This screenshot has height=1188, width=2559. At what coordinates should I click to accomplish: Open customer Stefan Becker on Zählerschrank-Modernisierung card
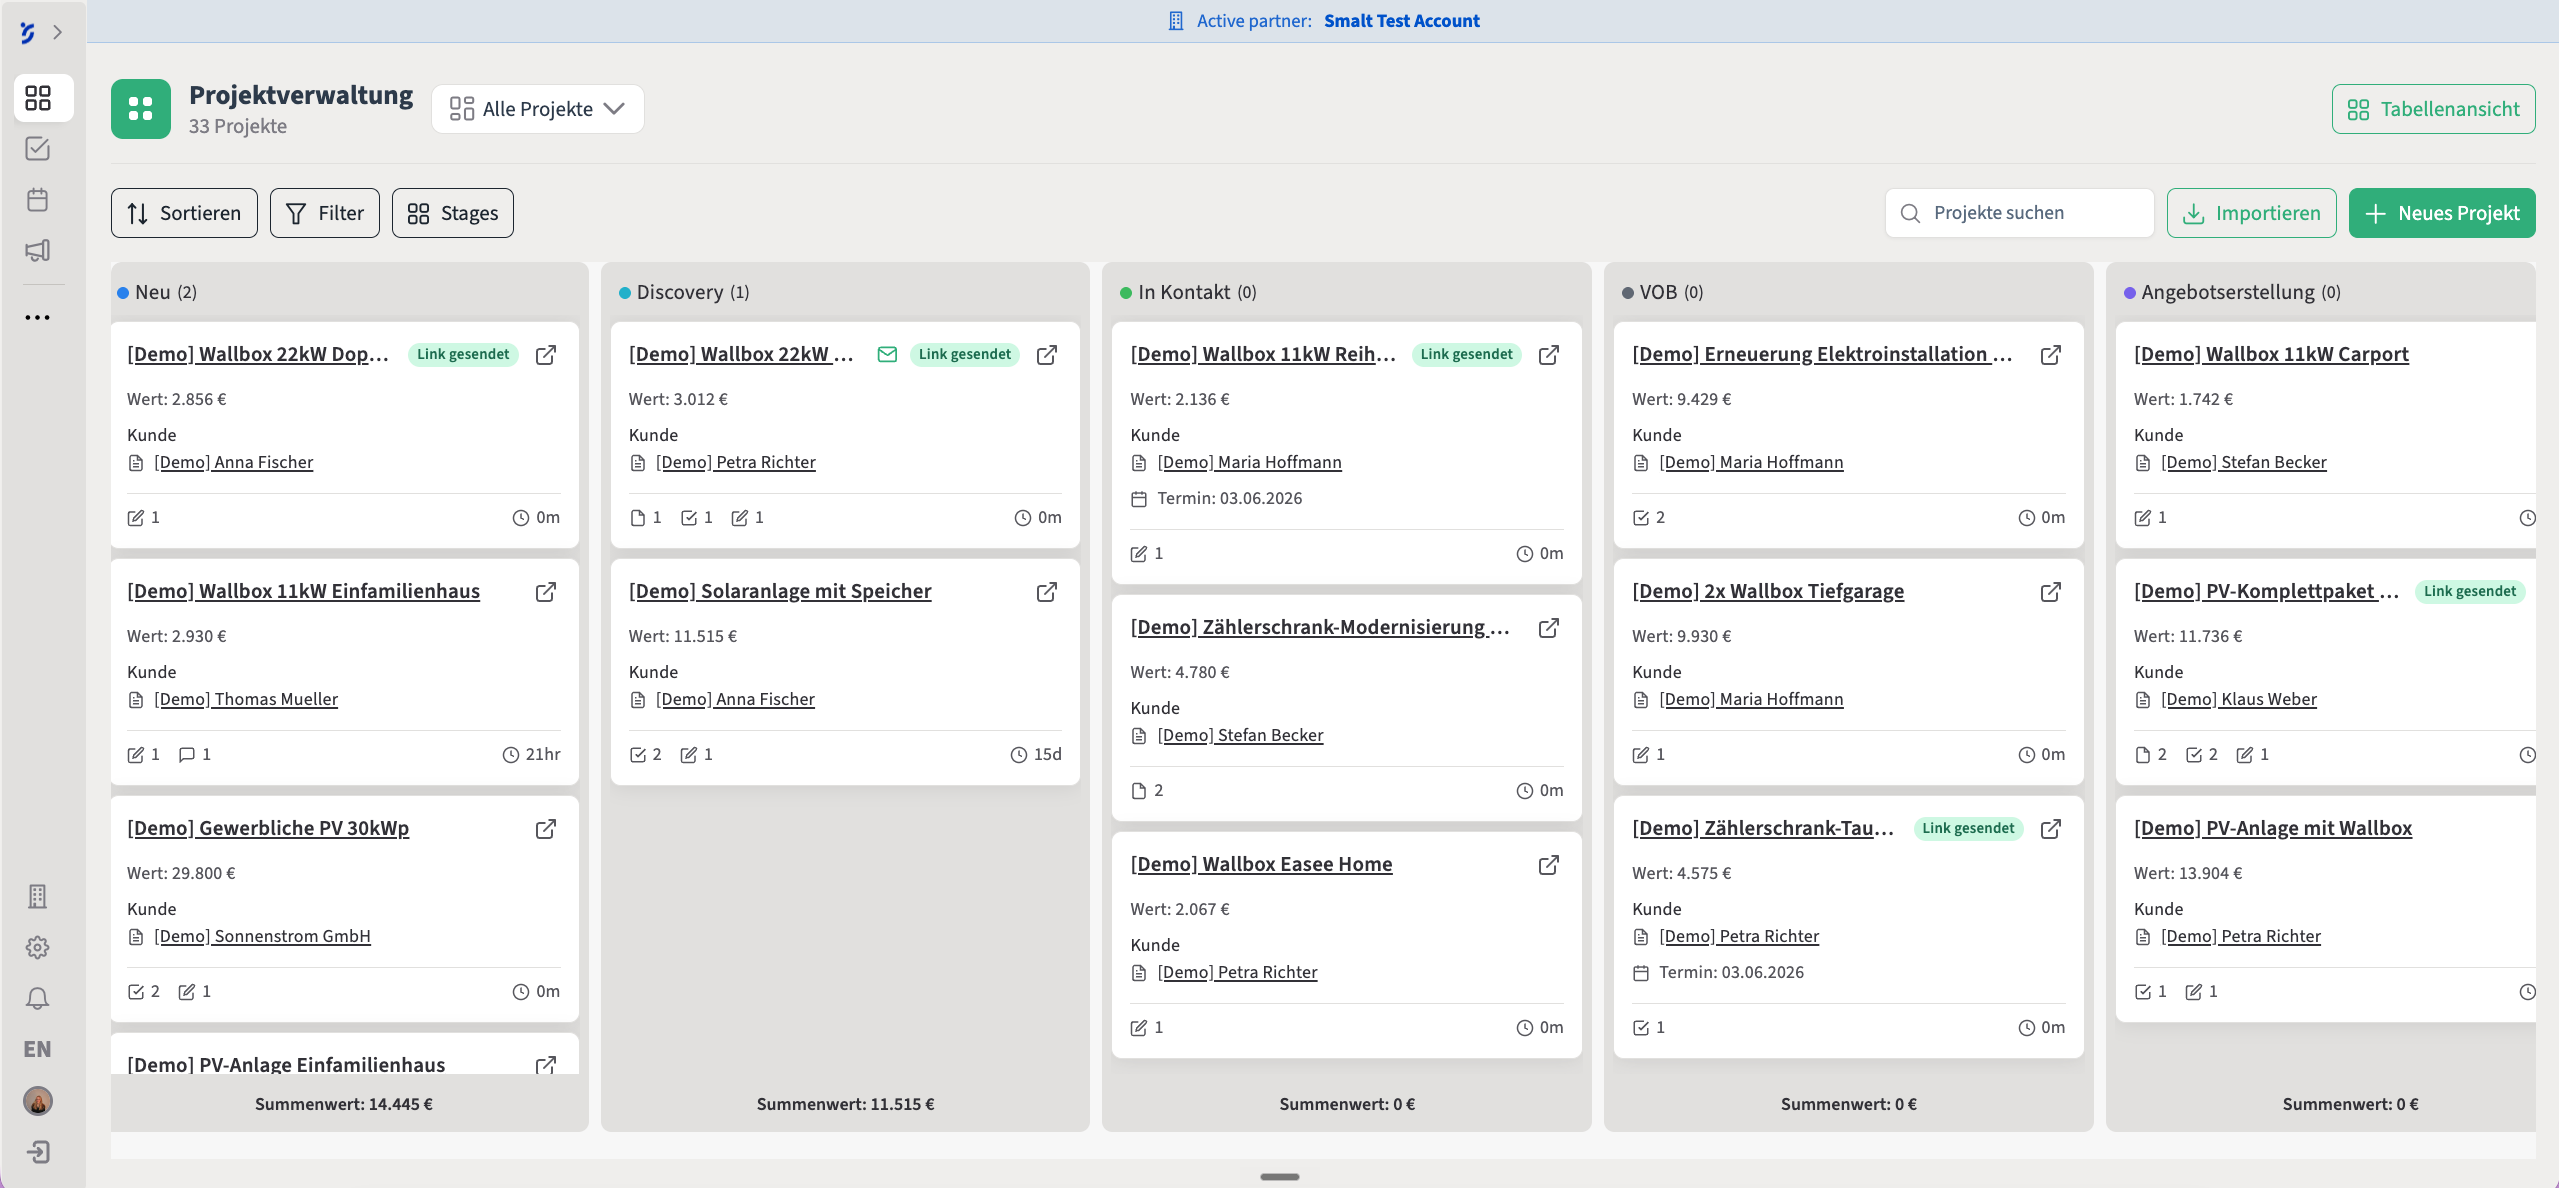(1240, 735)
